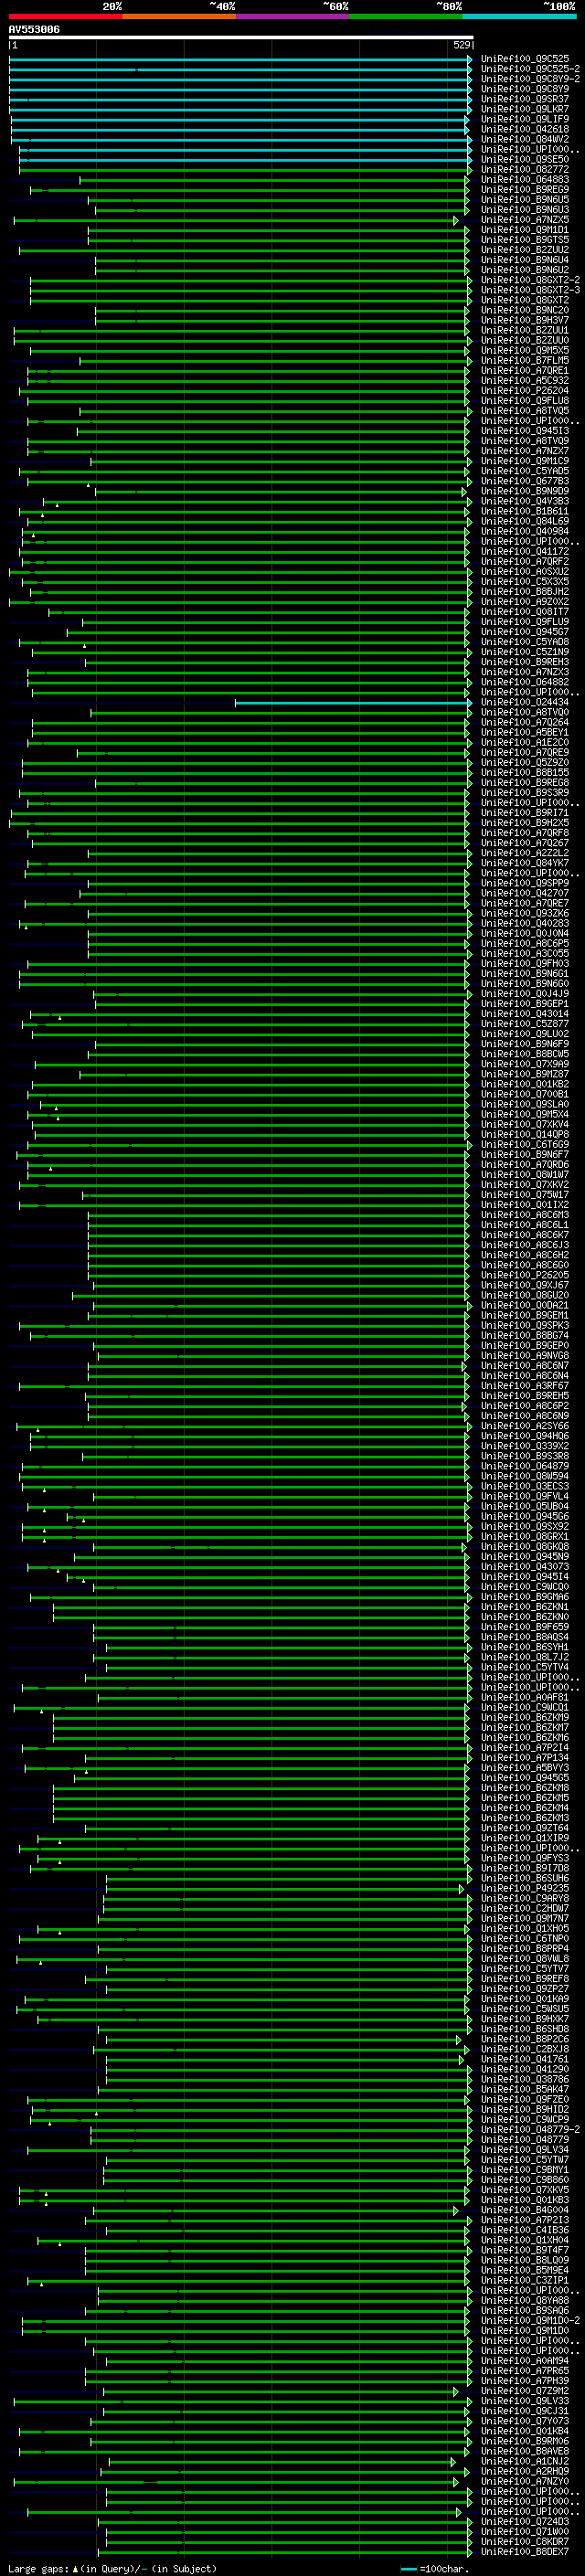Select the UniRef100_P26204 label
Viewport: 585px width, 2576px height.
tap(525, 390)
